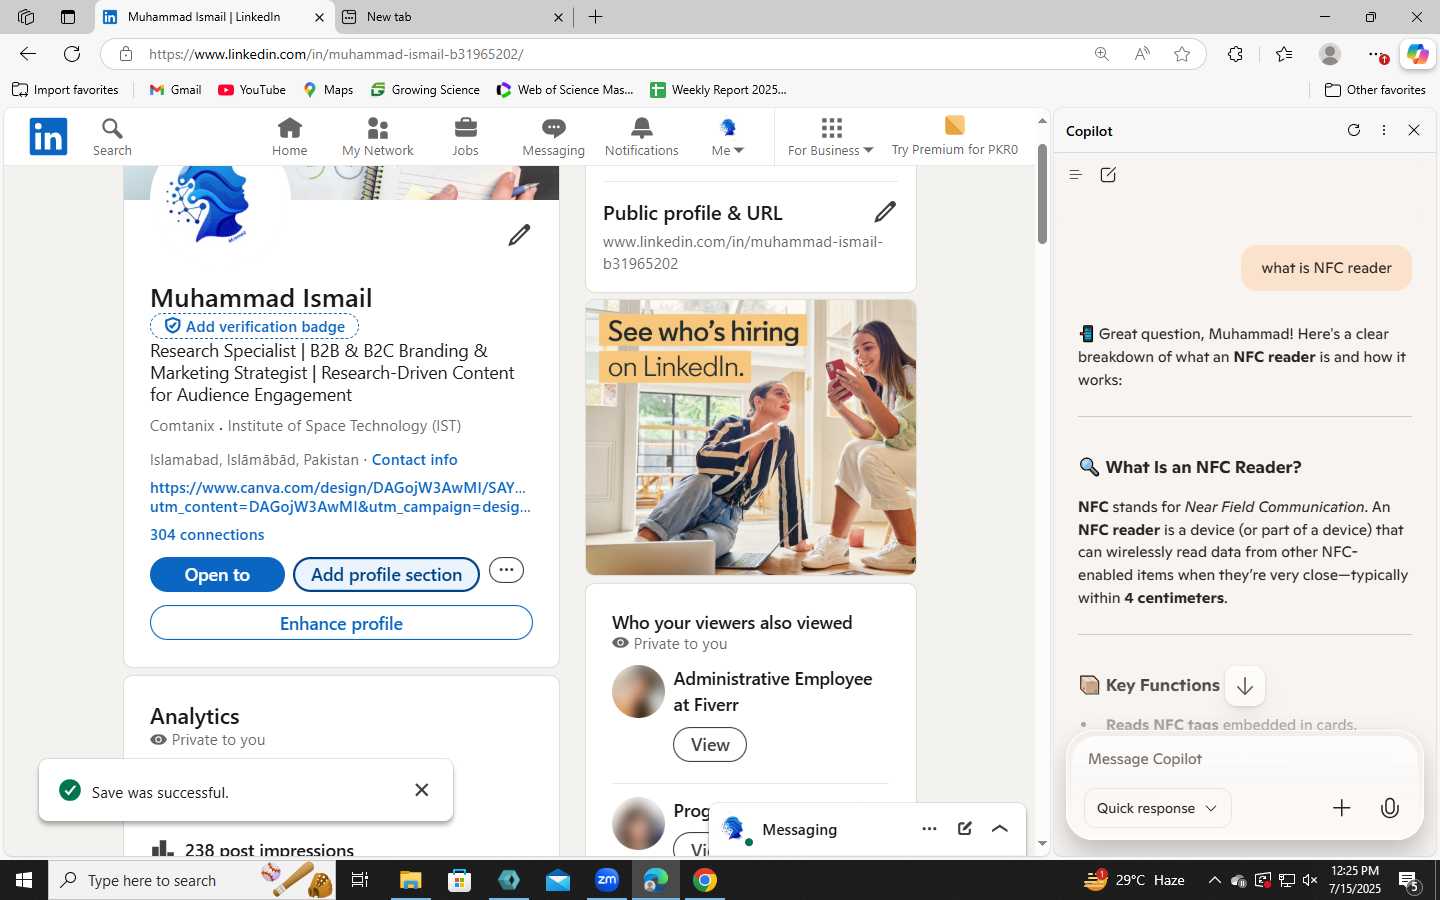
Task: Open profile more options ellipsis
Action: tap(506, 570)
